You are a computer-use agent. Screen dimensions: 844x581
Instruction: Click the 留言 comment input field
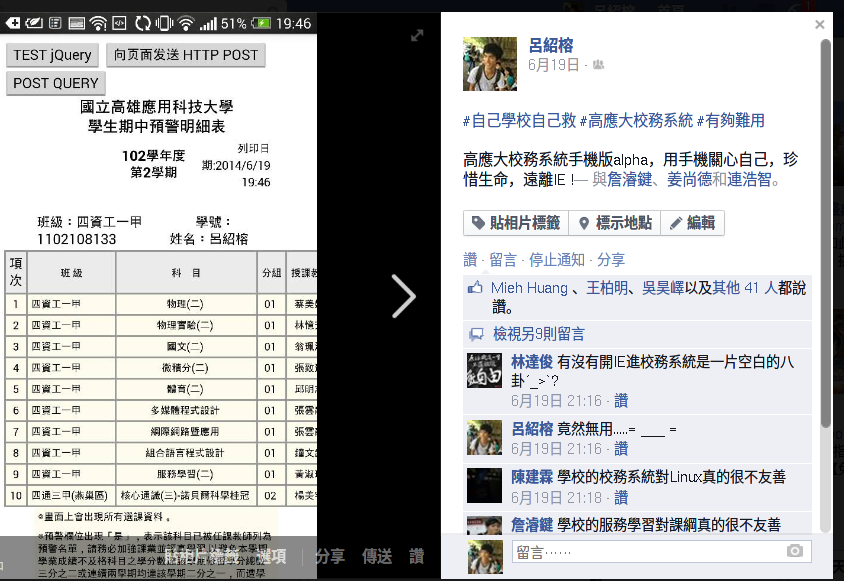tap(661, 552)
